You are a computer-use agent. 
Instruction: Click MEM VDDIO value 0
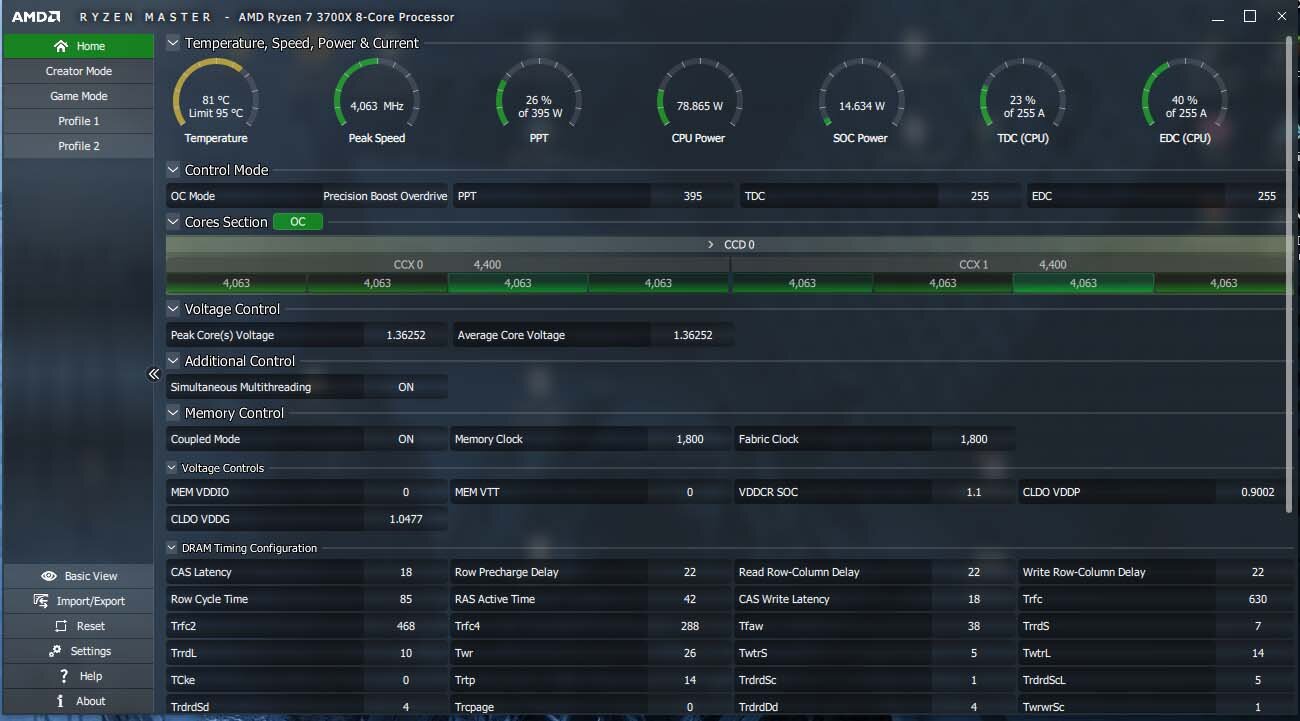click(406, 492)
